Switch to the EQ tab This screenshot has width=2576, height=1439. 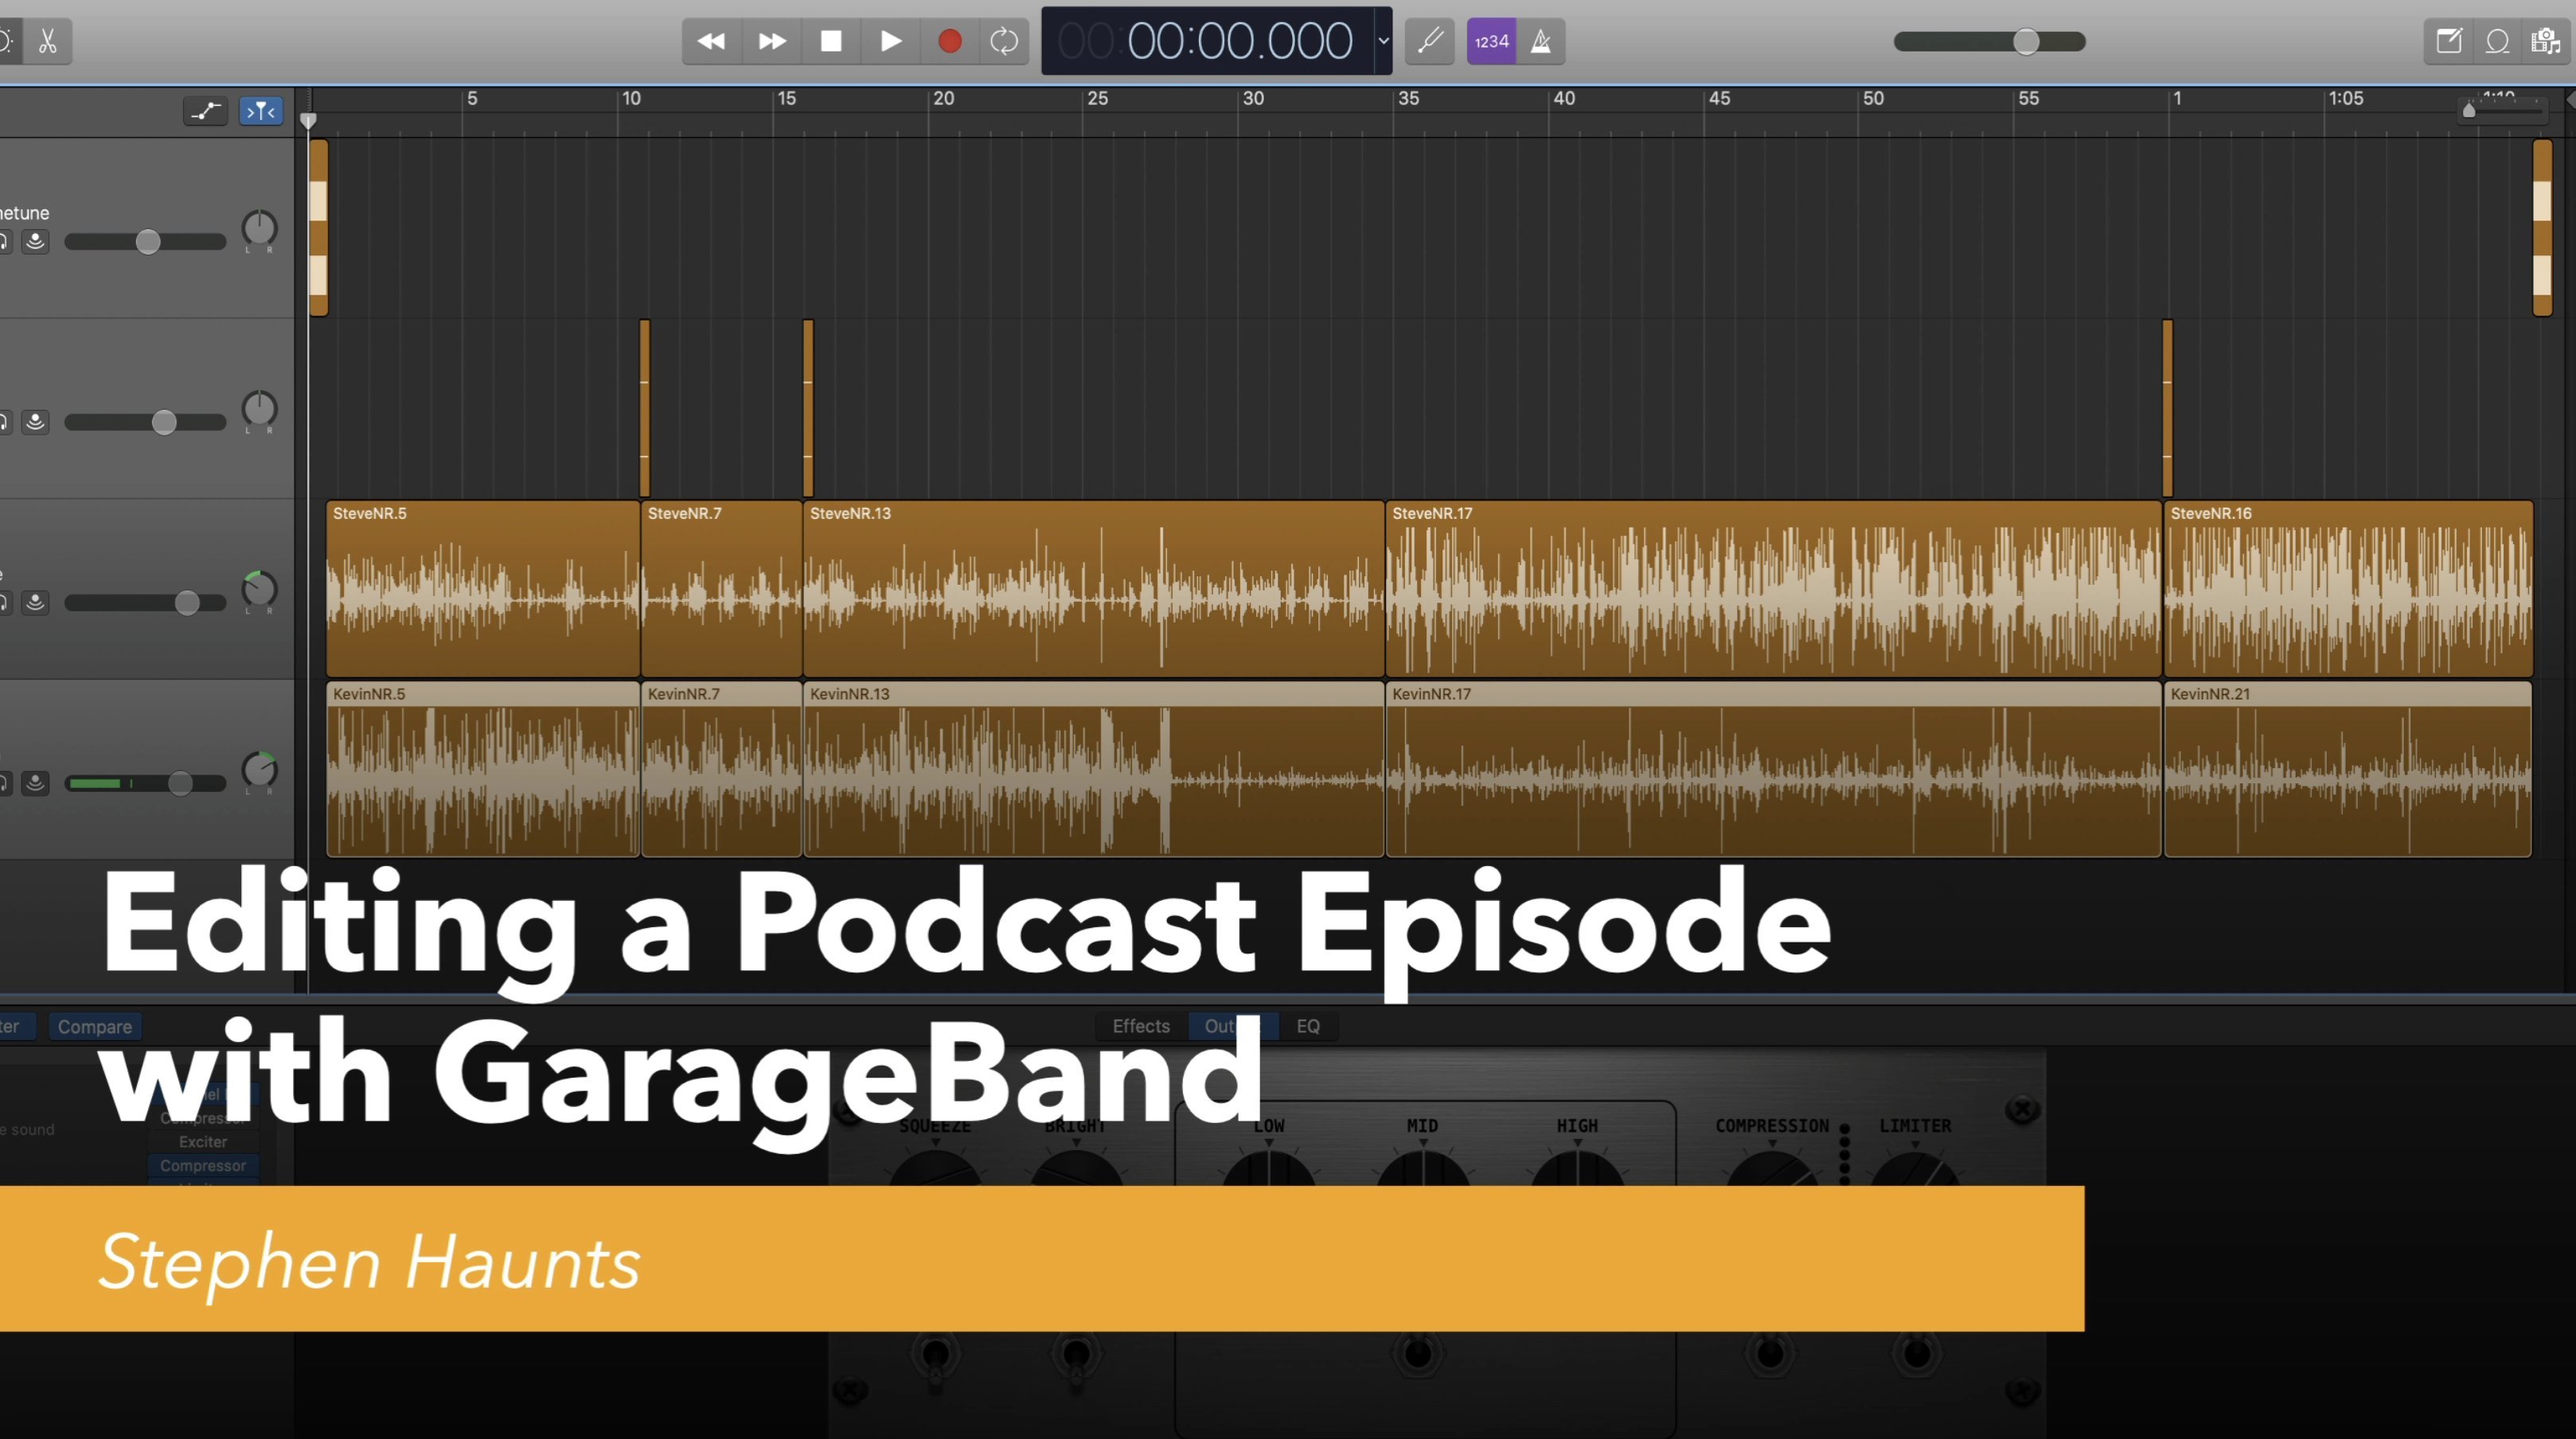click(x=1307, y=1026)
